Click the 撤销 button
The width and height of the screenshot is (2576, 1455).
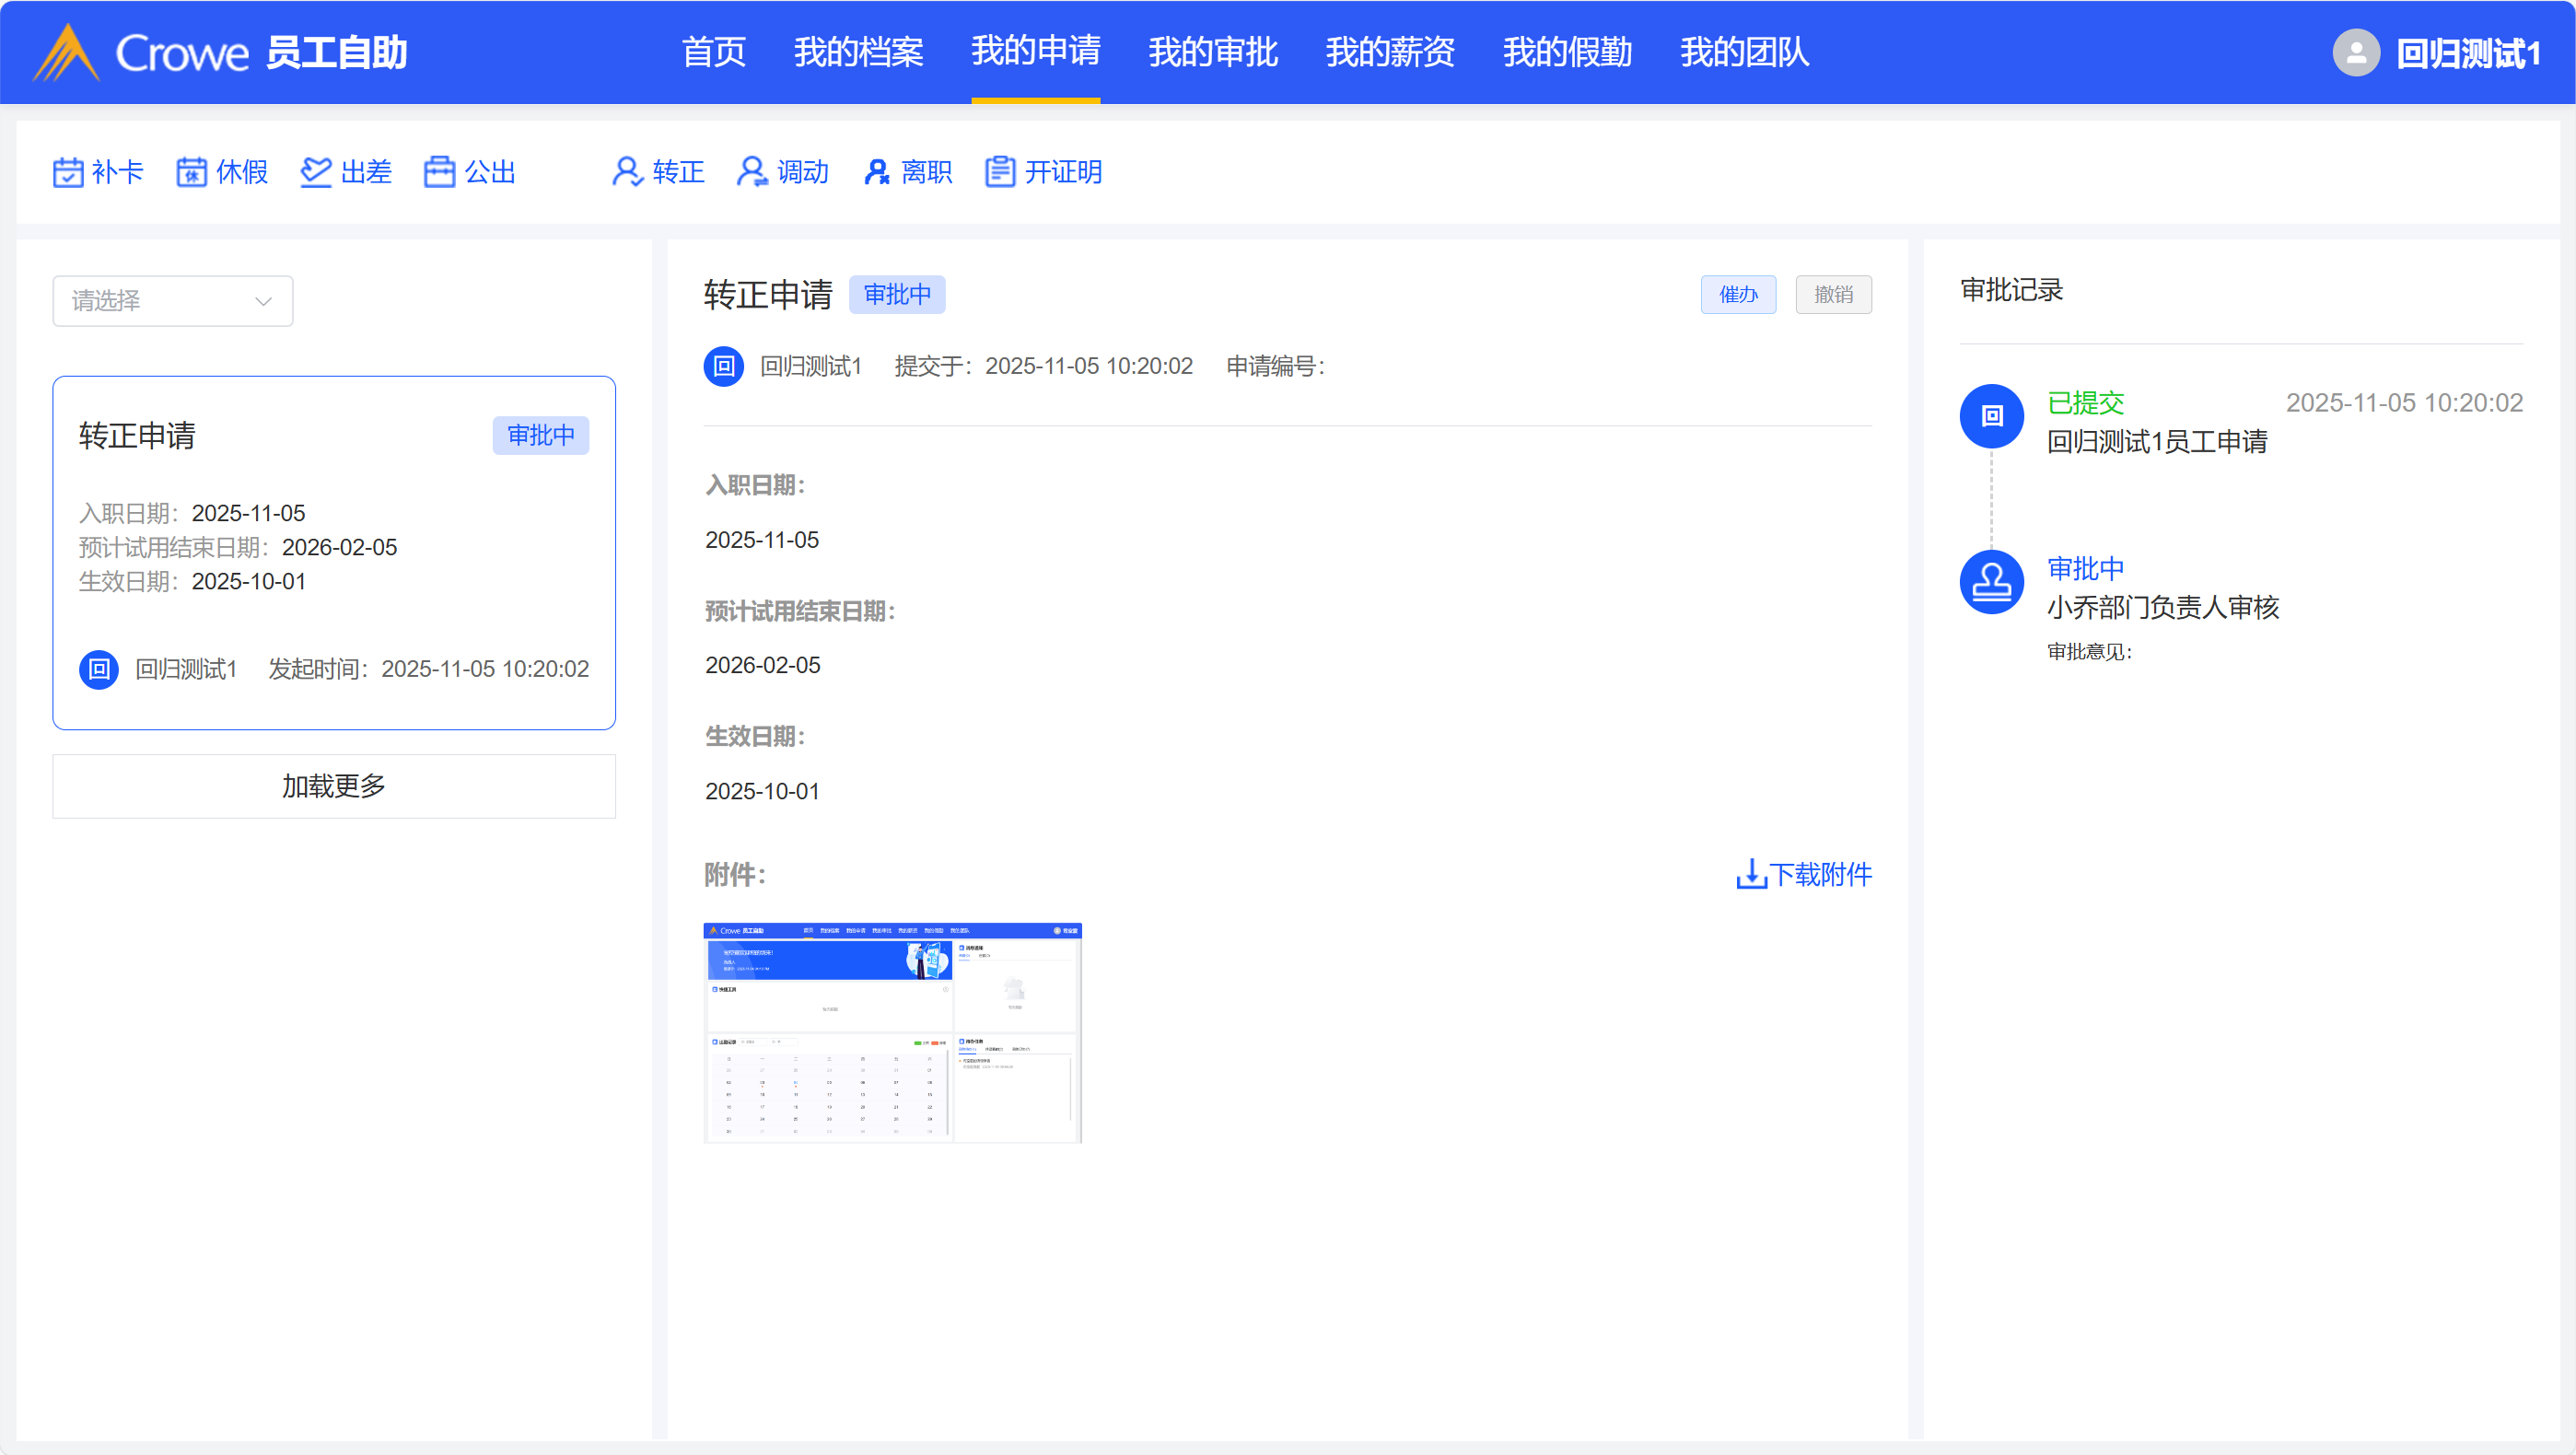1832,295
